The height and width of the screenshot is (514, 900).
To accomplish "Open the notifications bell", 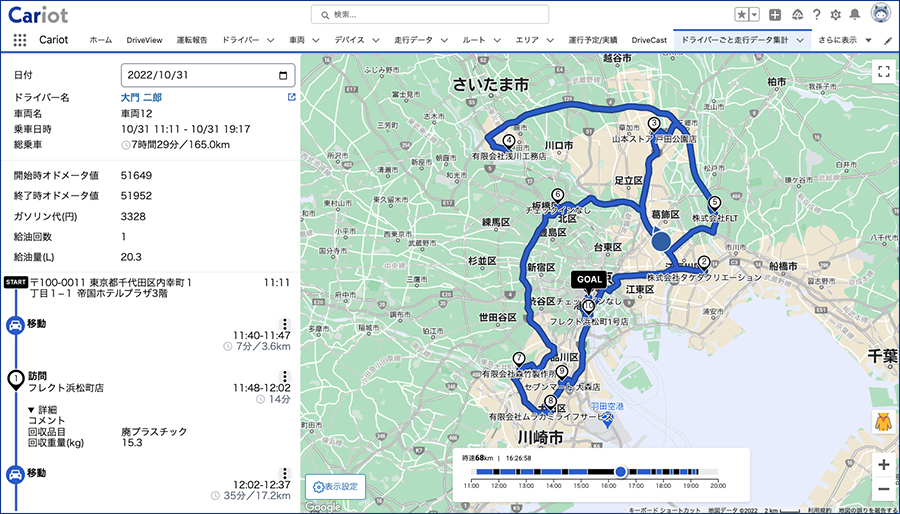I will 855,15.
